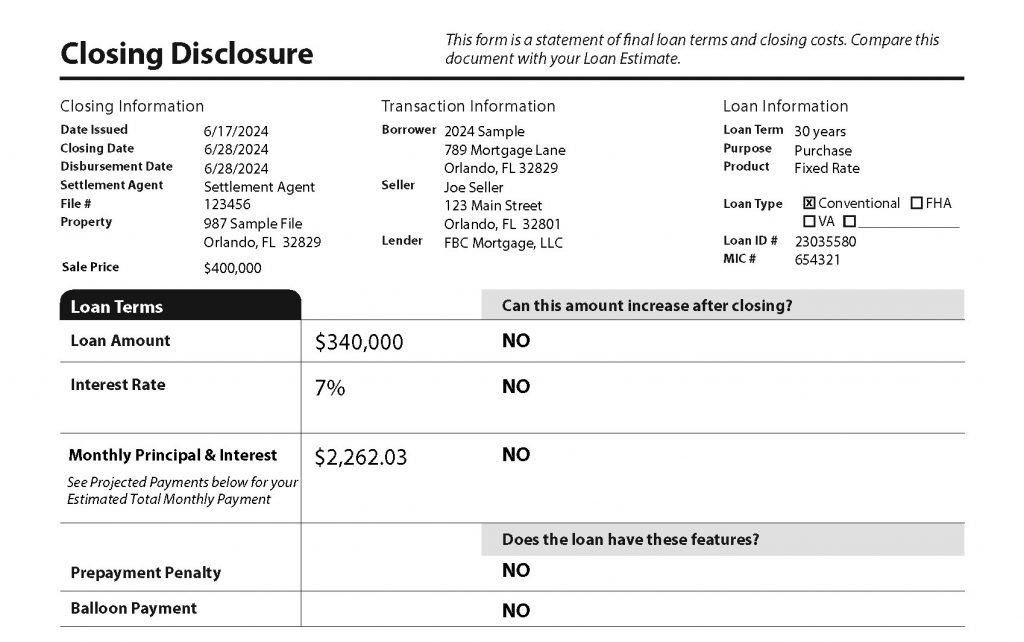Click NO beside Prepayment Penalty
Image resolution: width=1024 pixels, height=642 pixels.
click(516, 570)
